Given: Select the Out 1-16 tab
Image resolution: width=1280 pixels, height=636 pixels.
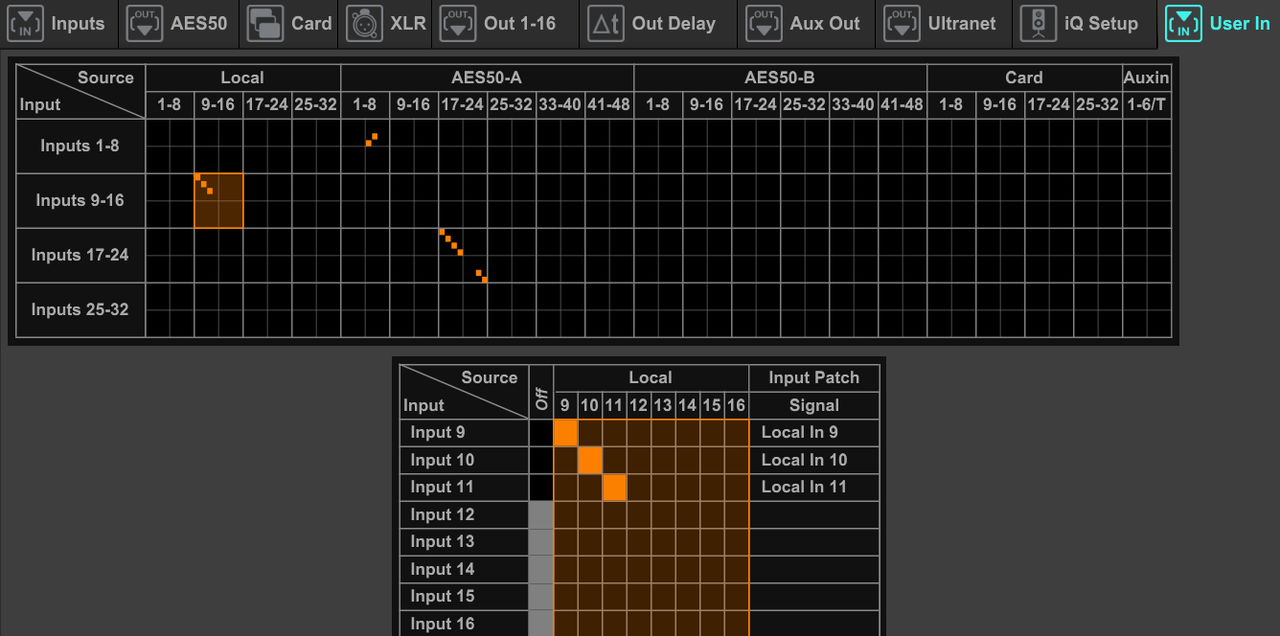Looking at the screenshot, I should (506, 23).
